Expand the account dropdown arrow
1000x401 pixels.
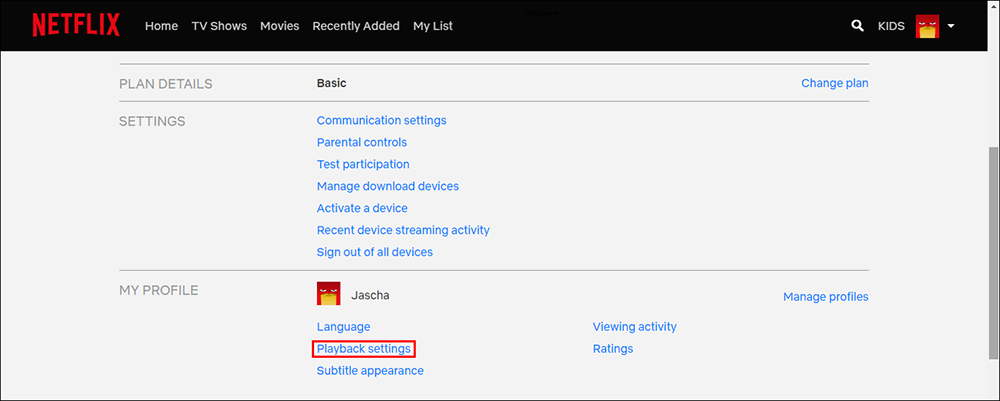pos(951,26)
